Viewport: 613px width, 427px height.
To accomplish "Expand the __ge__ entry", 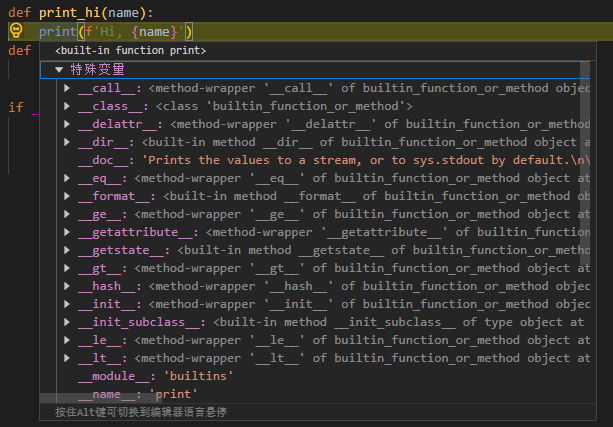I will (x=67, y=214).
